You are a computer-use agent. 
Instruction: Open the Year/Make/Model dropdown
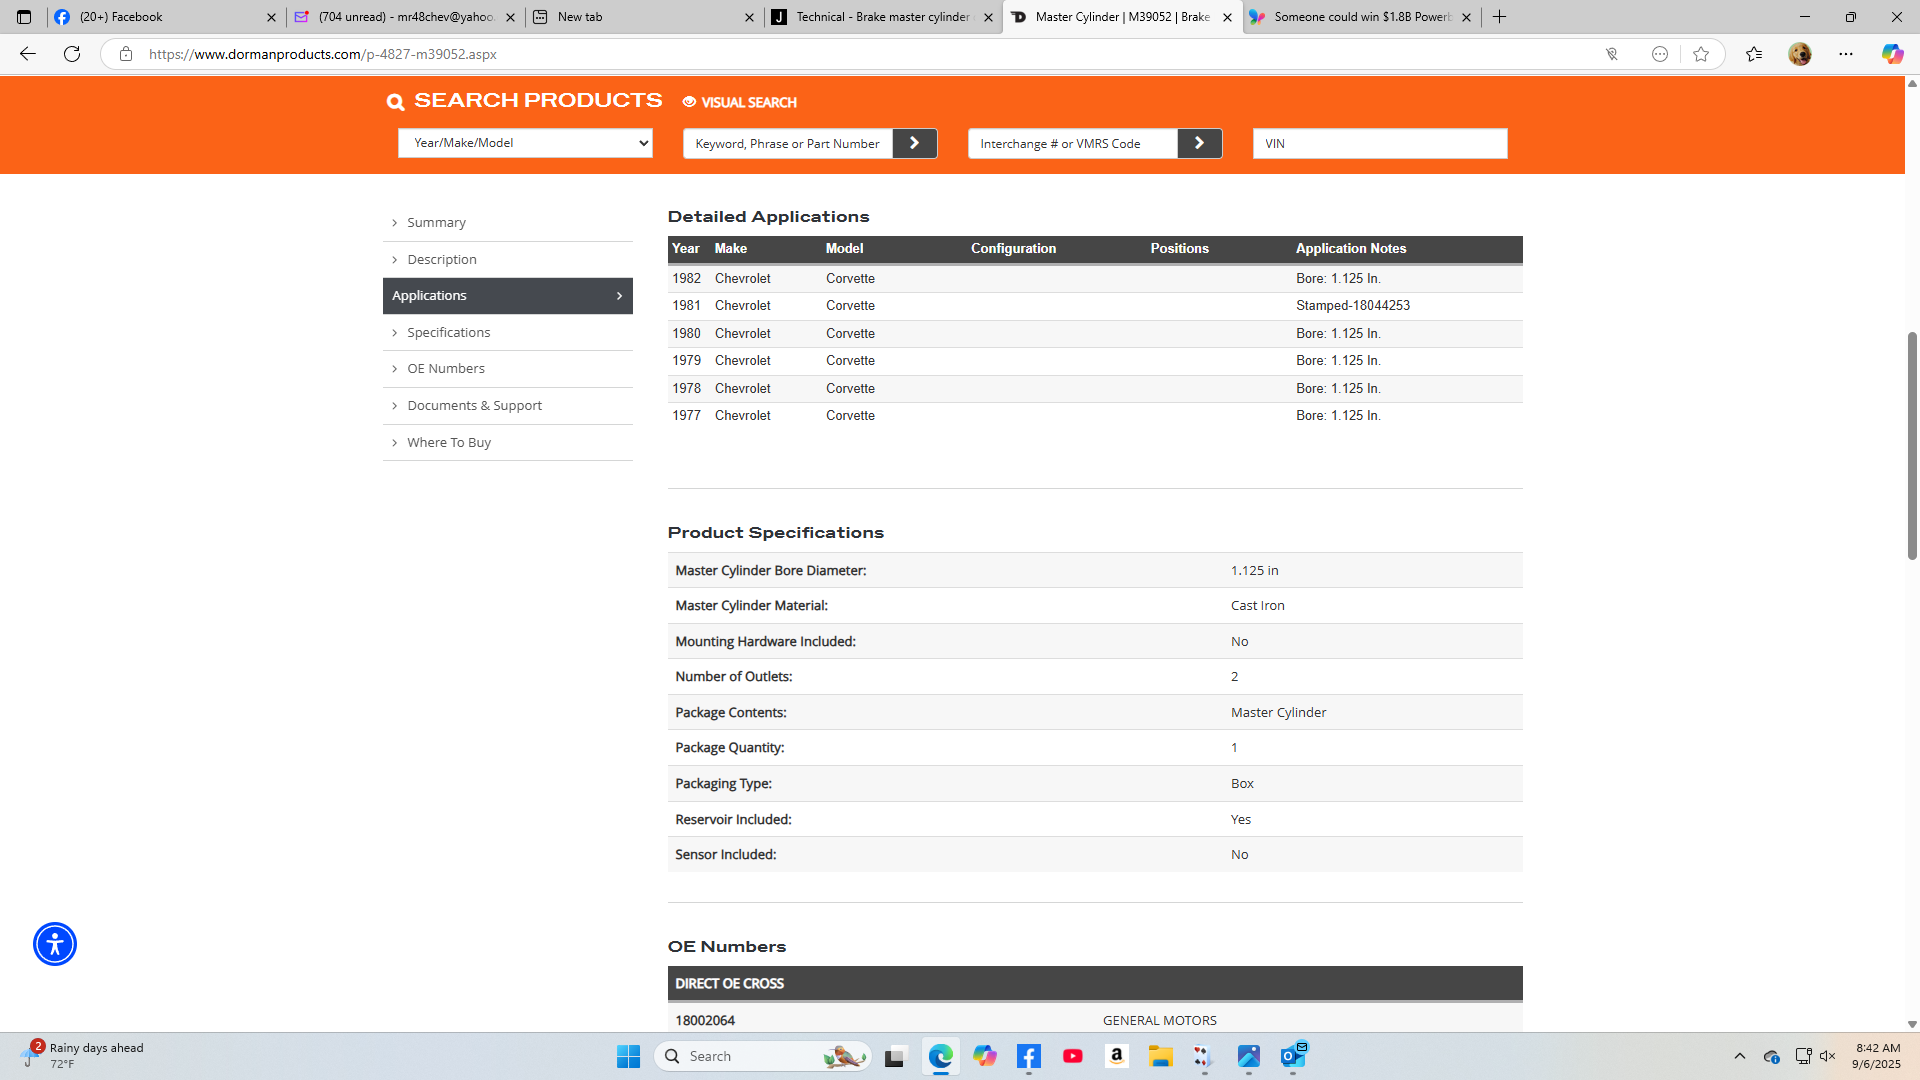(525, 143)
